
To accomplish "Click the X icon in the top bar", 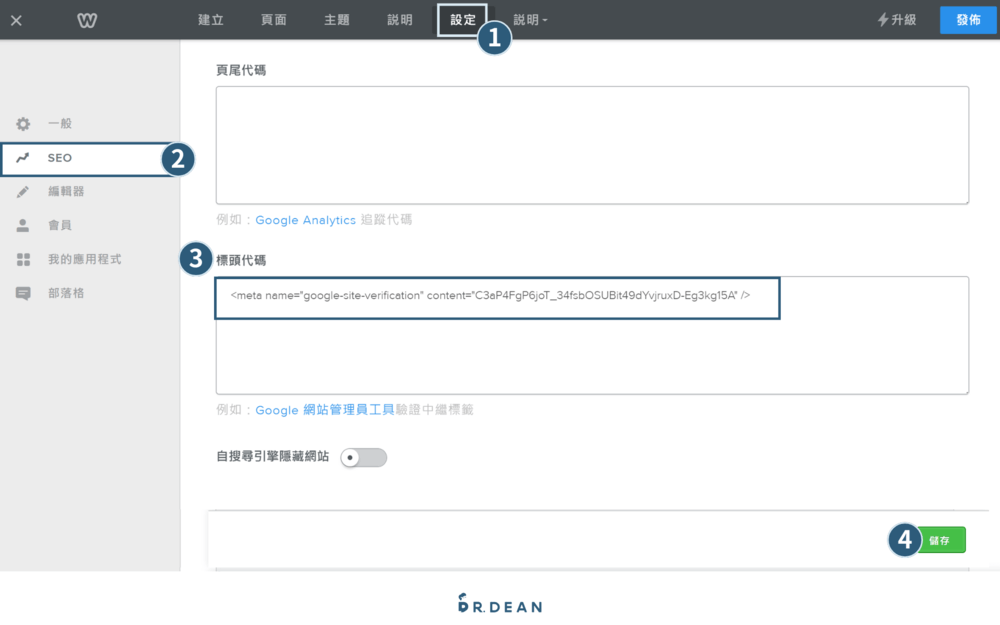I will pyautogui.click(x=16, y=19).
